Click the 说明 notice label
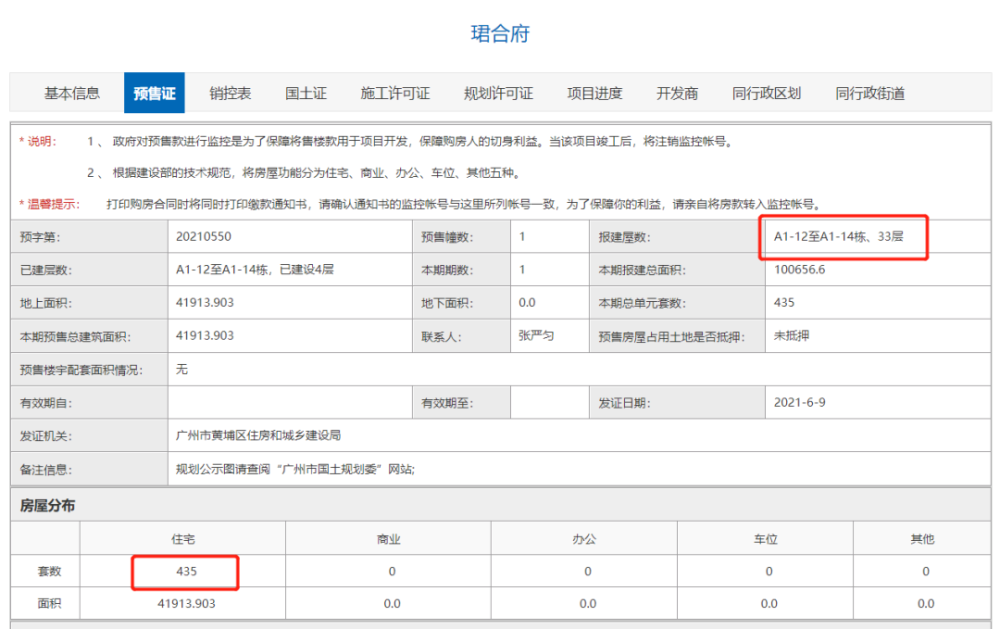The height and width of the screenshot is (629, 1000). coord(38,142)
